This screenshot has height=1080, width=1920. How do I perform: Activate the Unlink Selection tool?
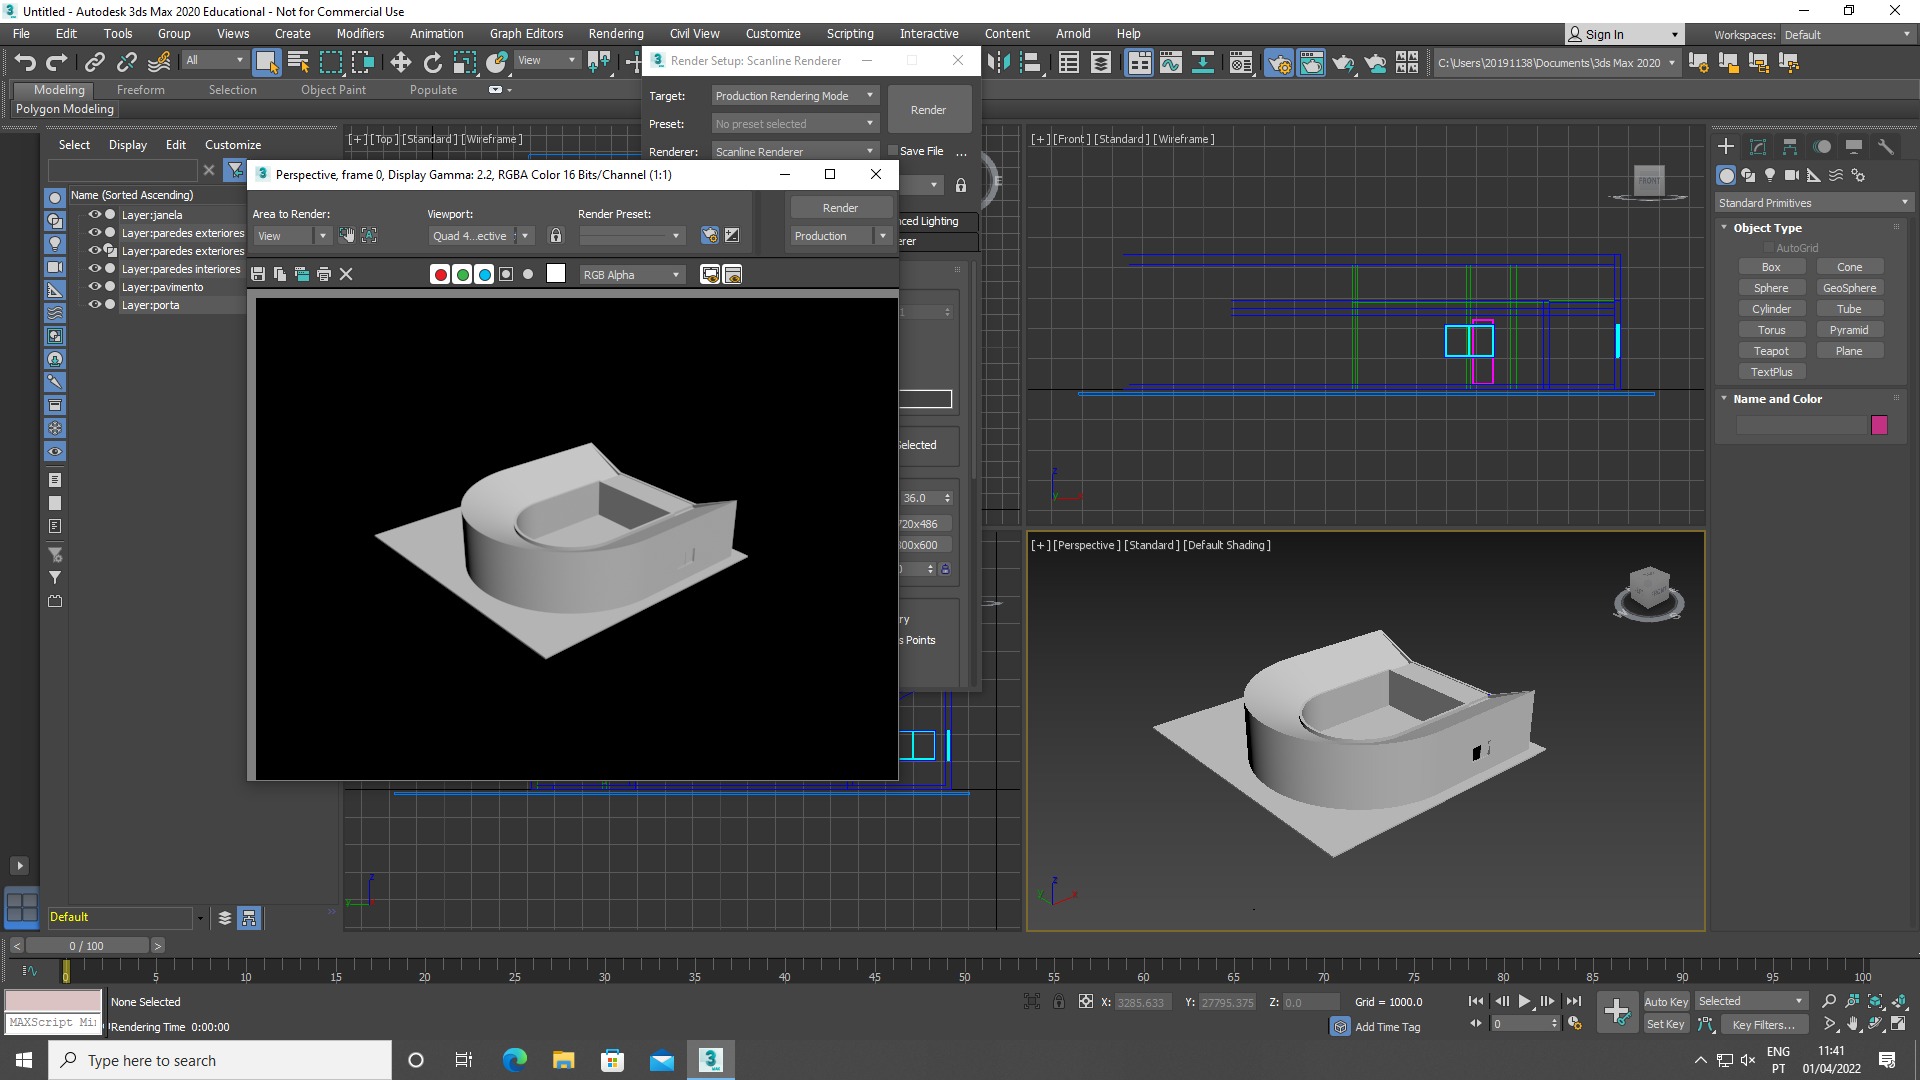pyautogui.click(x=127, y=63)
